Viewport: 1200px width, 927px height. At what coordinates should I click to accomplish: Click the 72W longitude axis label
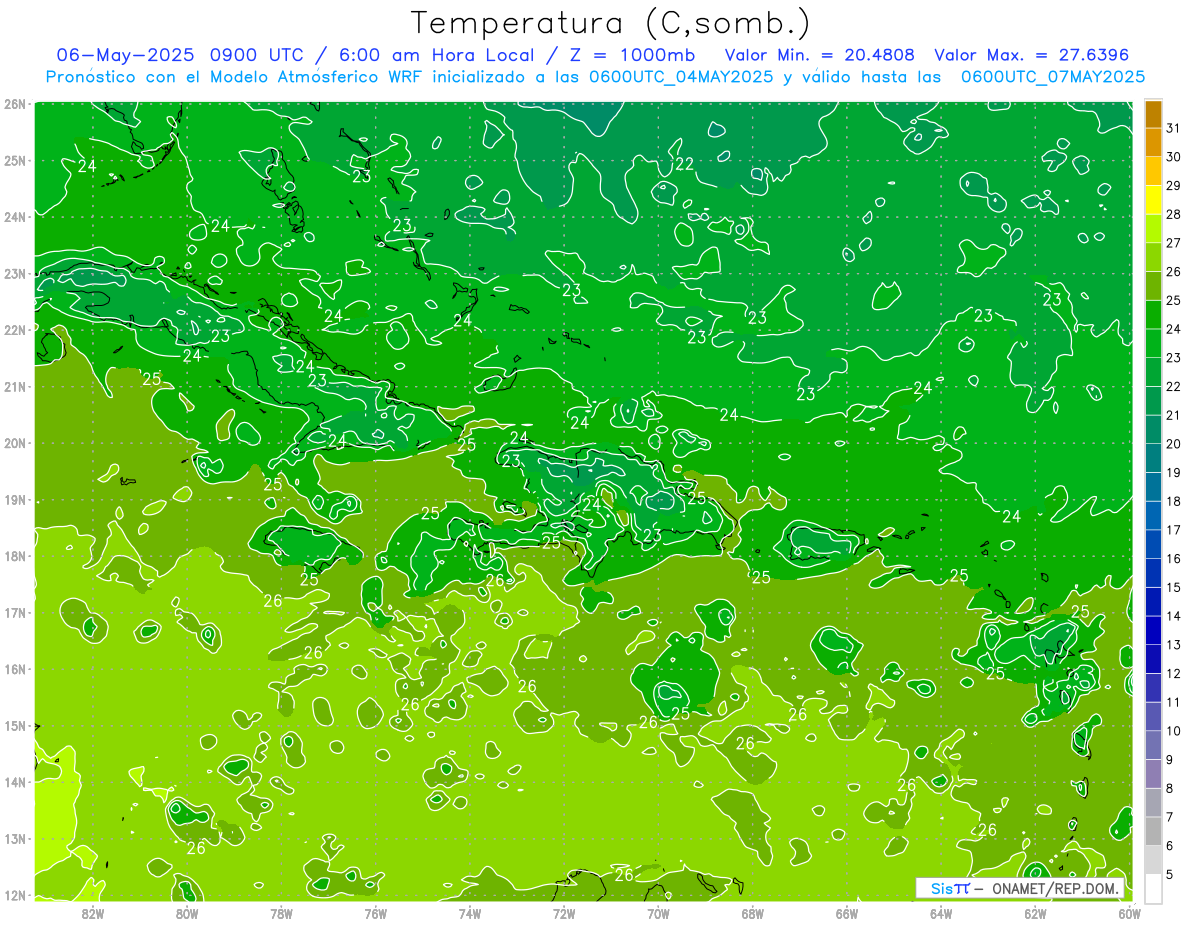(564, 914)
